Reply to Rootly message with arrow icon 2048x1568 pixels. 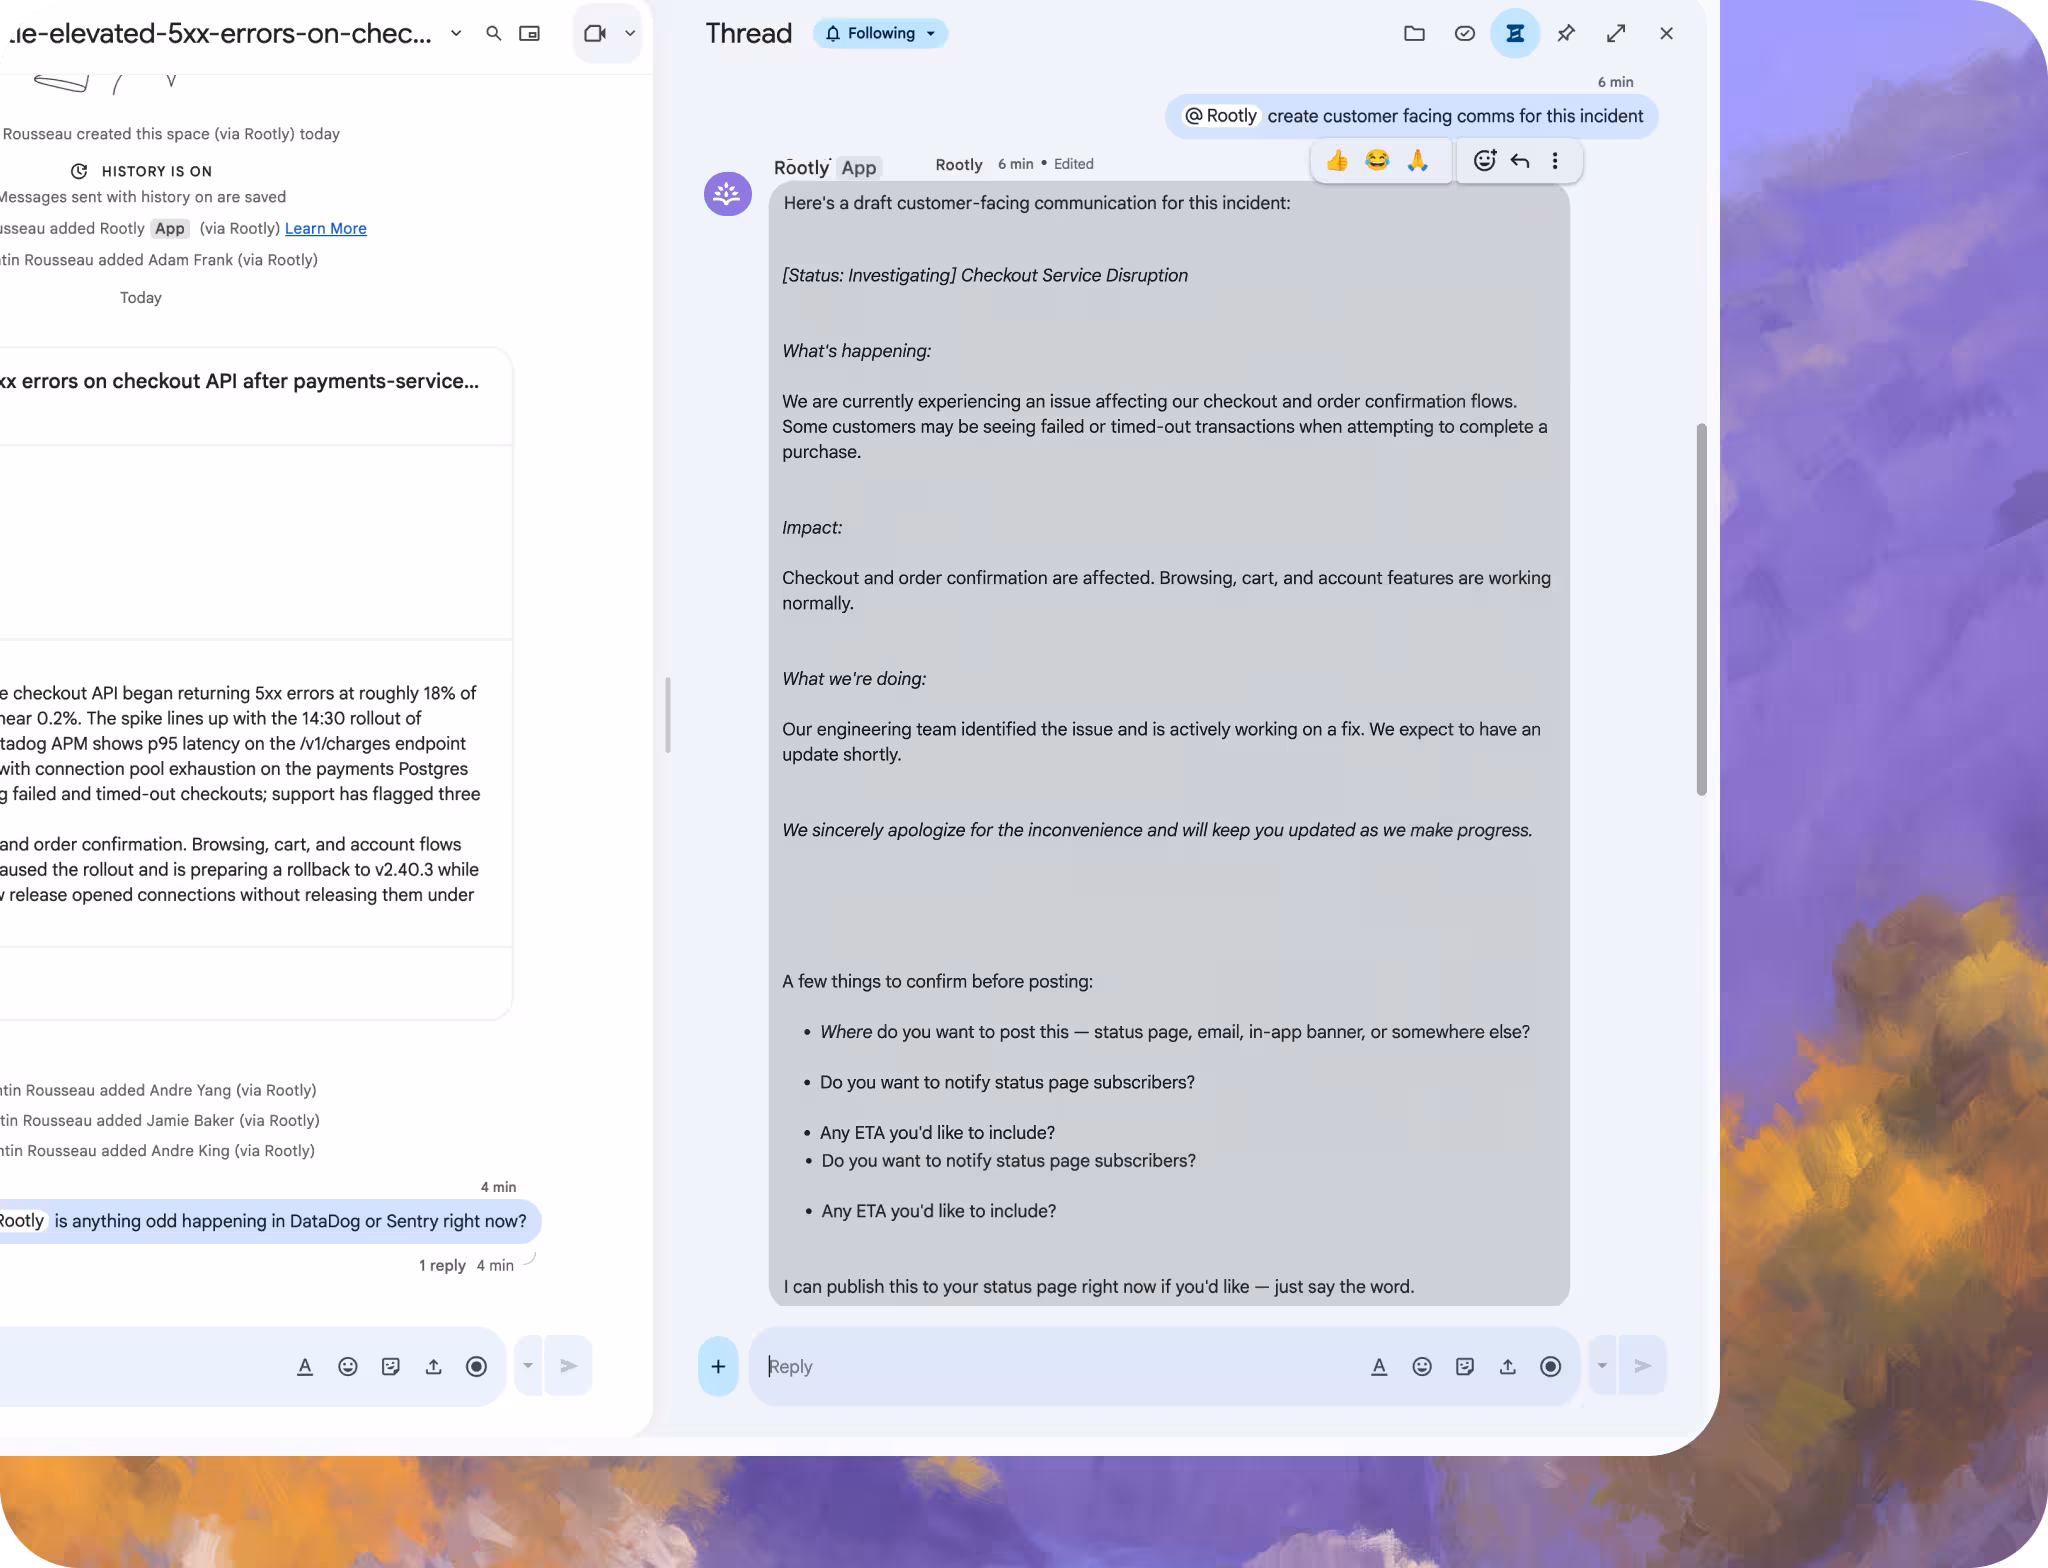[1520, 160]
